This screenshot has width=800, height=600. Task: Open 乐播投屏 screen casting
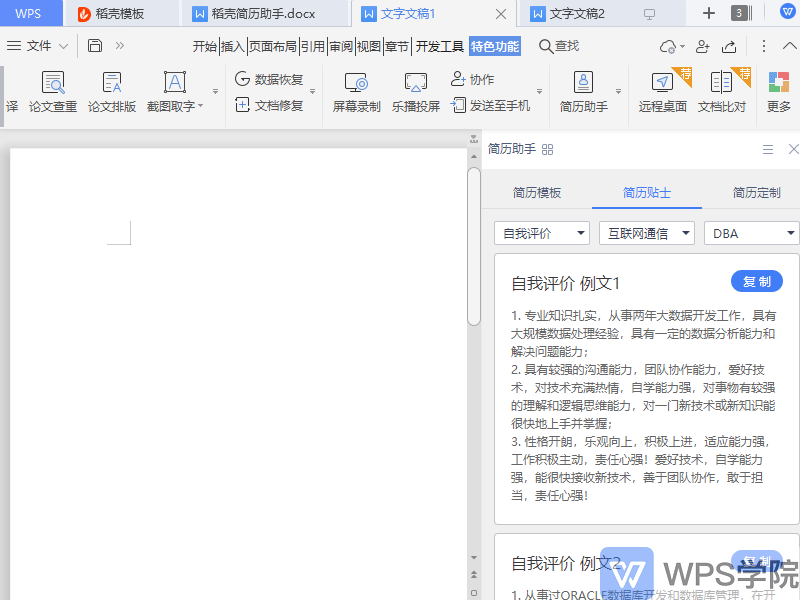tap(416, 92)
